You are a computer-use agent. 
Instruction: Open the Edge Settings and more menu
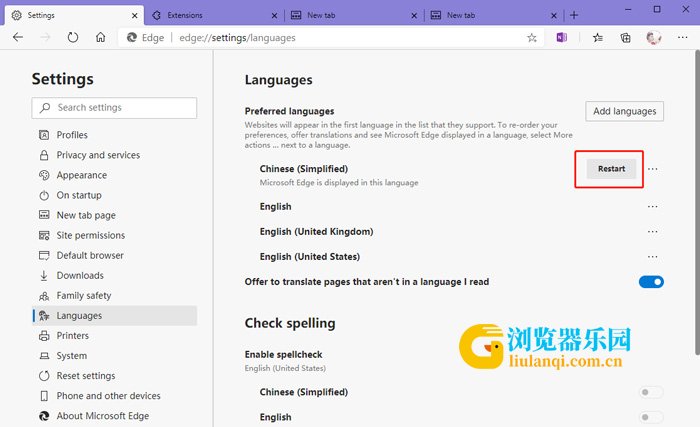point(683,38)
